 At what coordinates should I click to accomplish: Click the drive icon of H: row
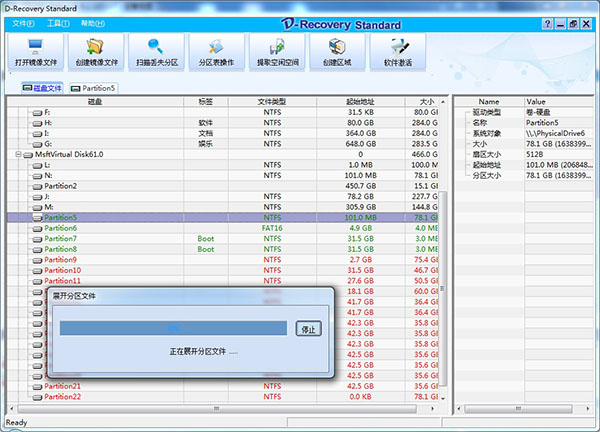tap(37, 123)
